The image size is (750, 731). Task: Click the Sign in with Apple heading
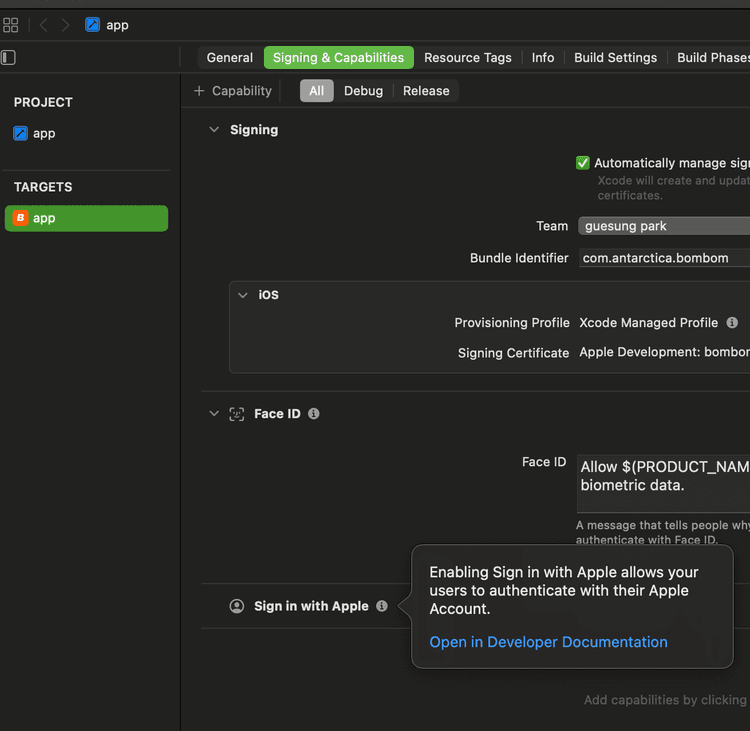coord(311,606)
